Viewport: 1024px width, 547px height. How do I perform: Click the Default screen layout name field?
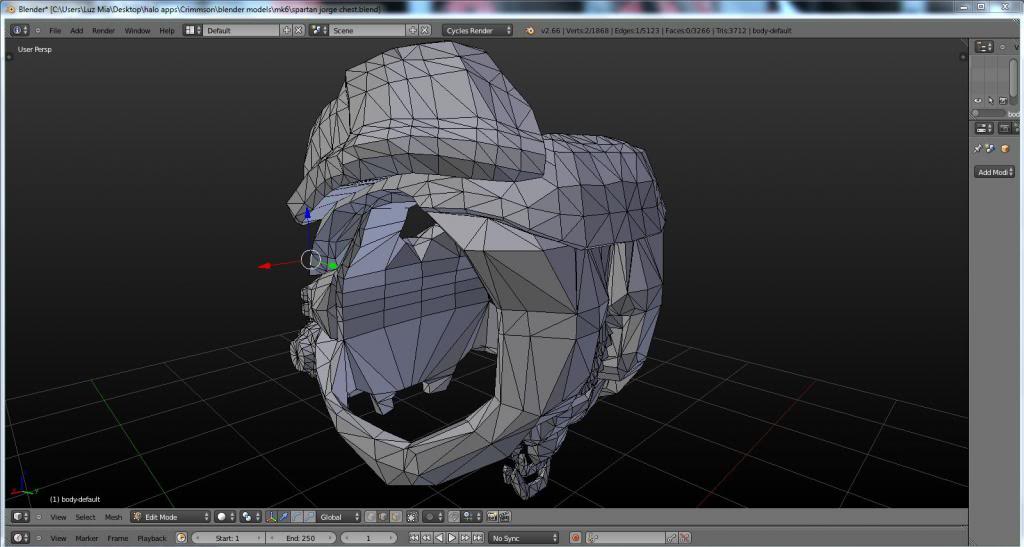(x=242, y=31)
